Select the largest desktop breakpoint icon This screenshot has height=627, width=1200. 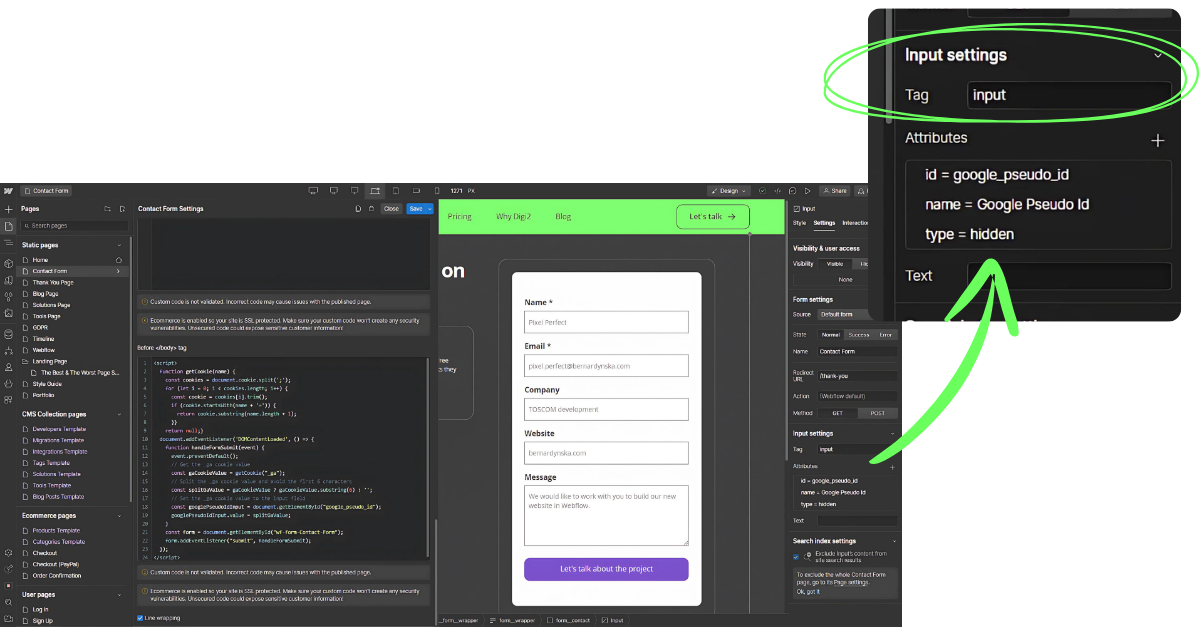pyautogui.click(x=313, y=190)
